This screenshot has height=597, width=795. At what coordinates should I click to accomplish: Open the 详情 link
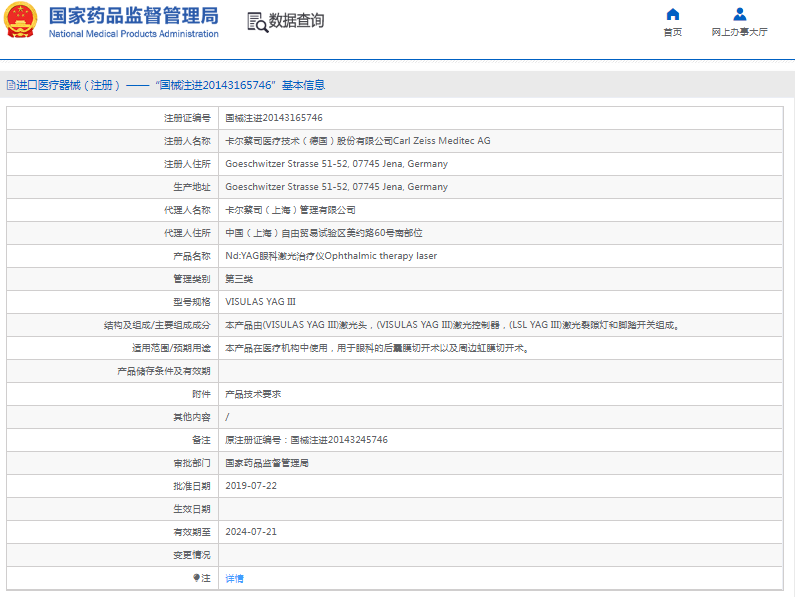click(x=234, y=578)
